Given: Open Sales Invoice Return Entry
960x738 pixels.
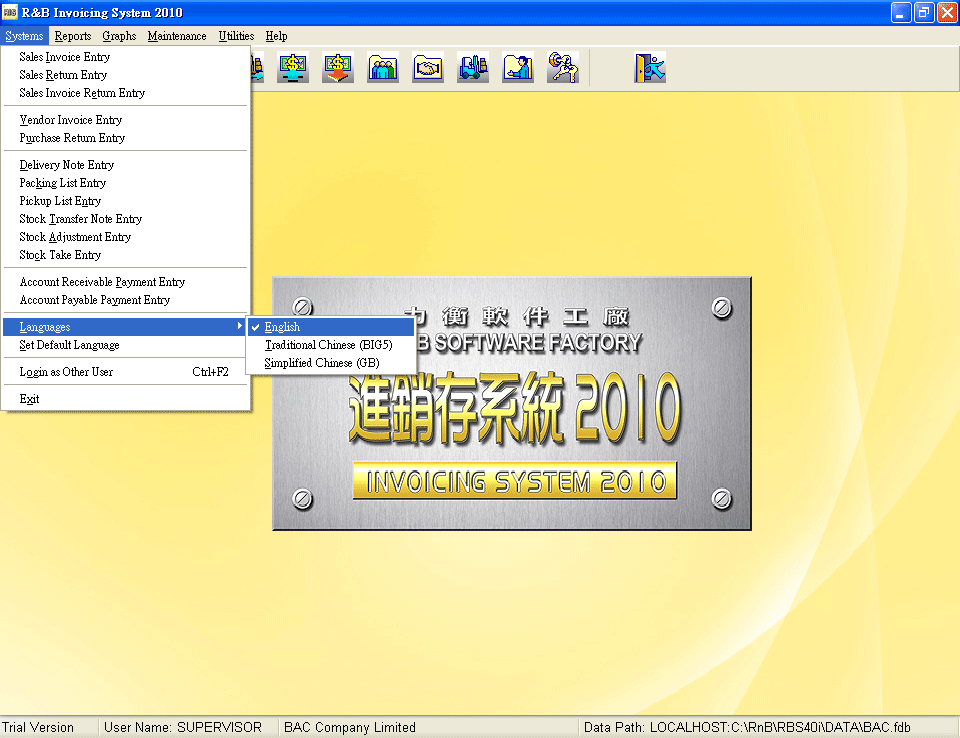Looking at the screenshot, I should (126, 93).
